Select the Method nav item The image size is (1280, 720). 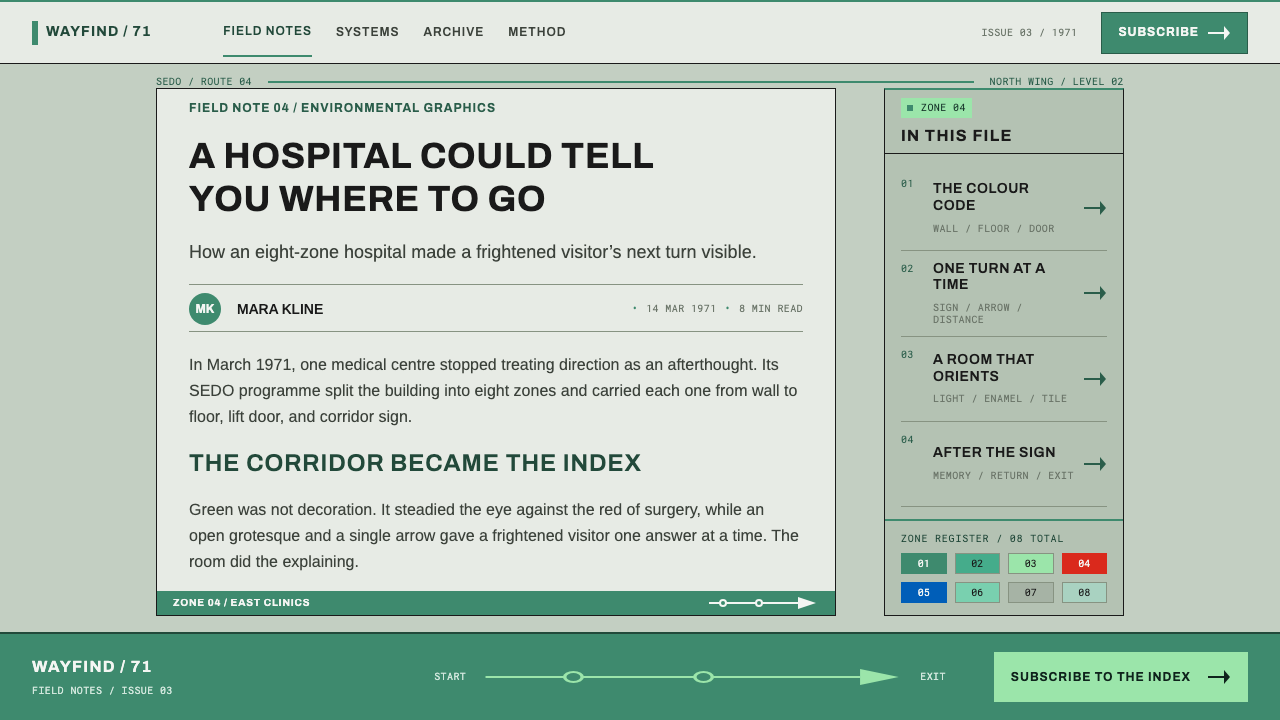point(537,32)
